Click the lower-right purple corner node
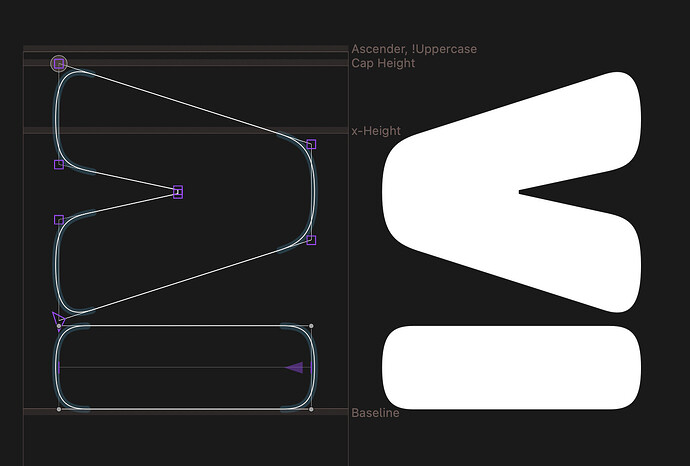Image resolution: width=690 pixels, height=466 pixels. (311, 240)
